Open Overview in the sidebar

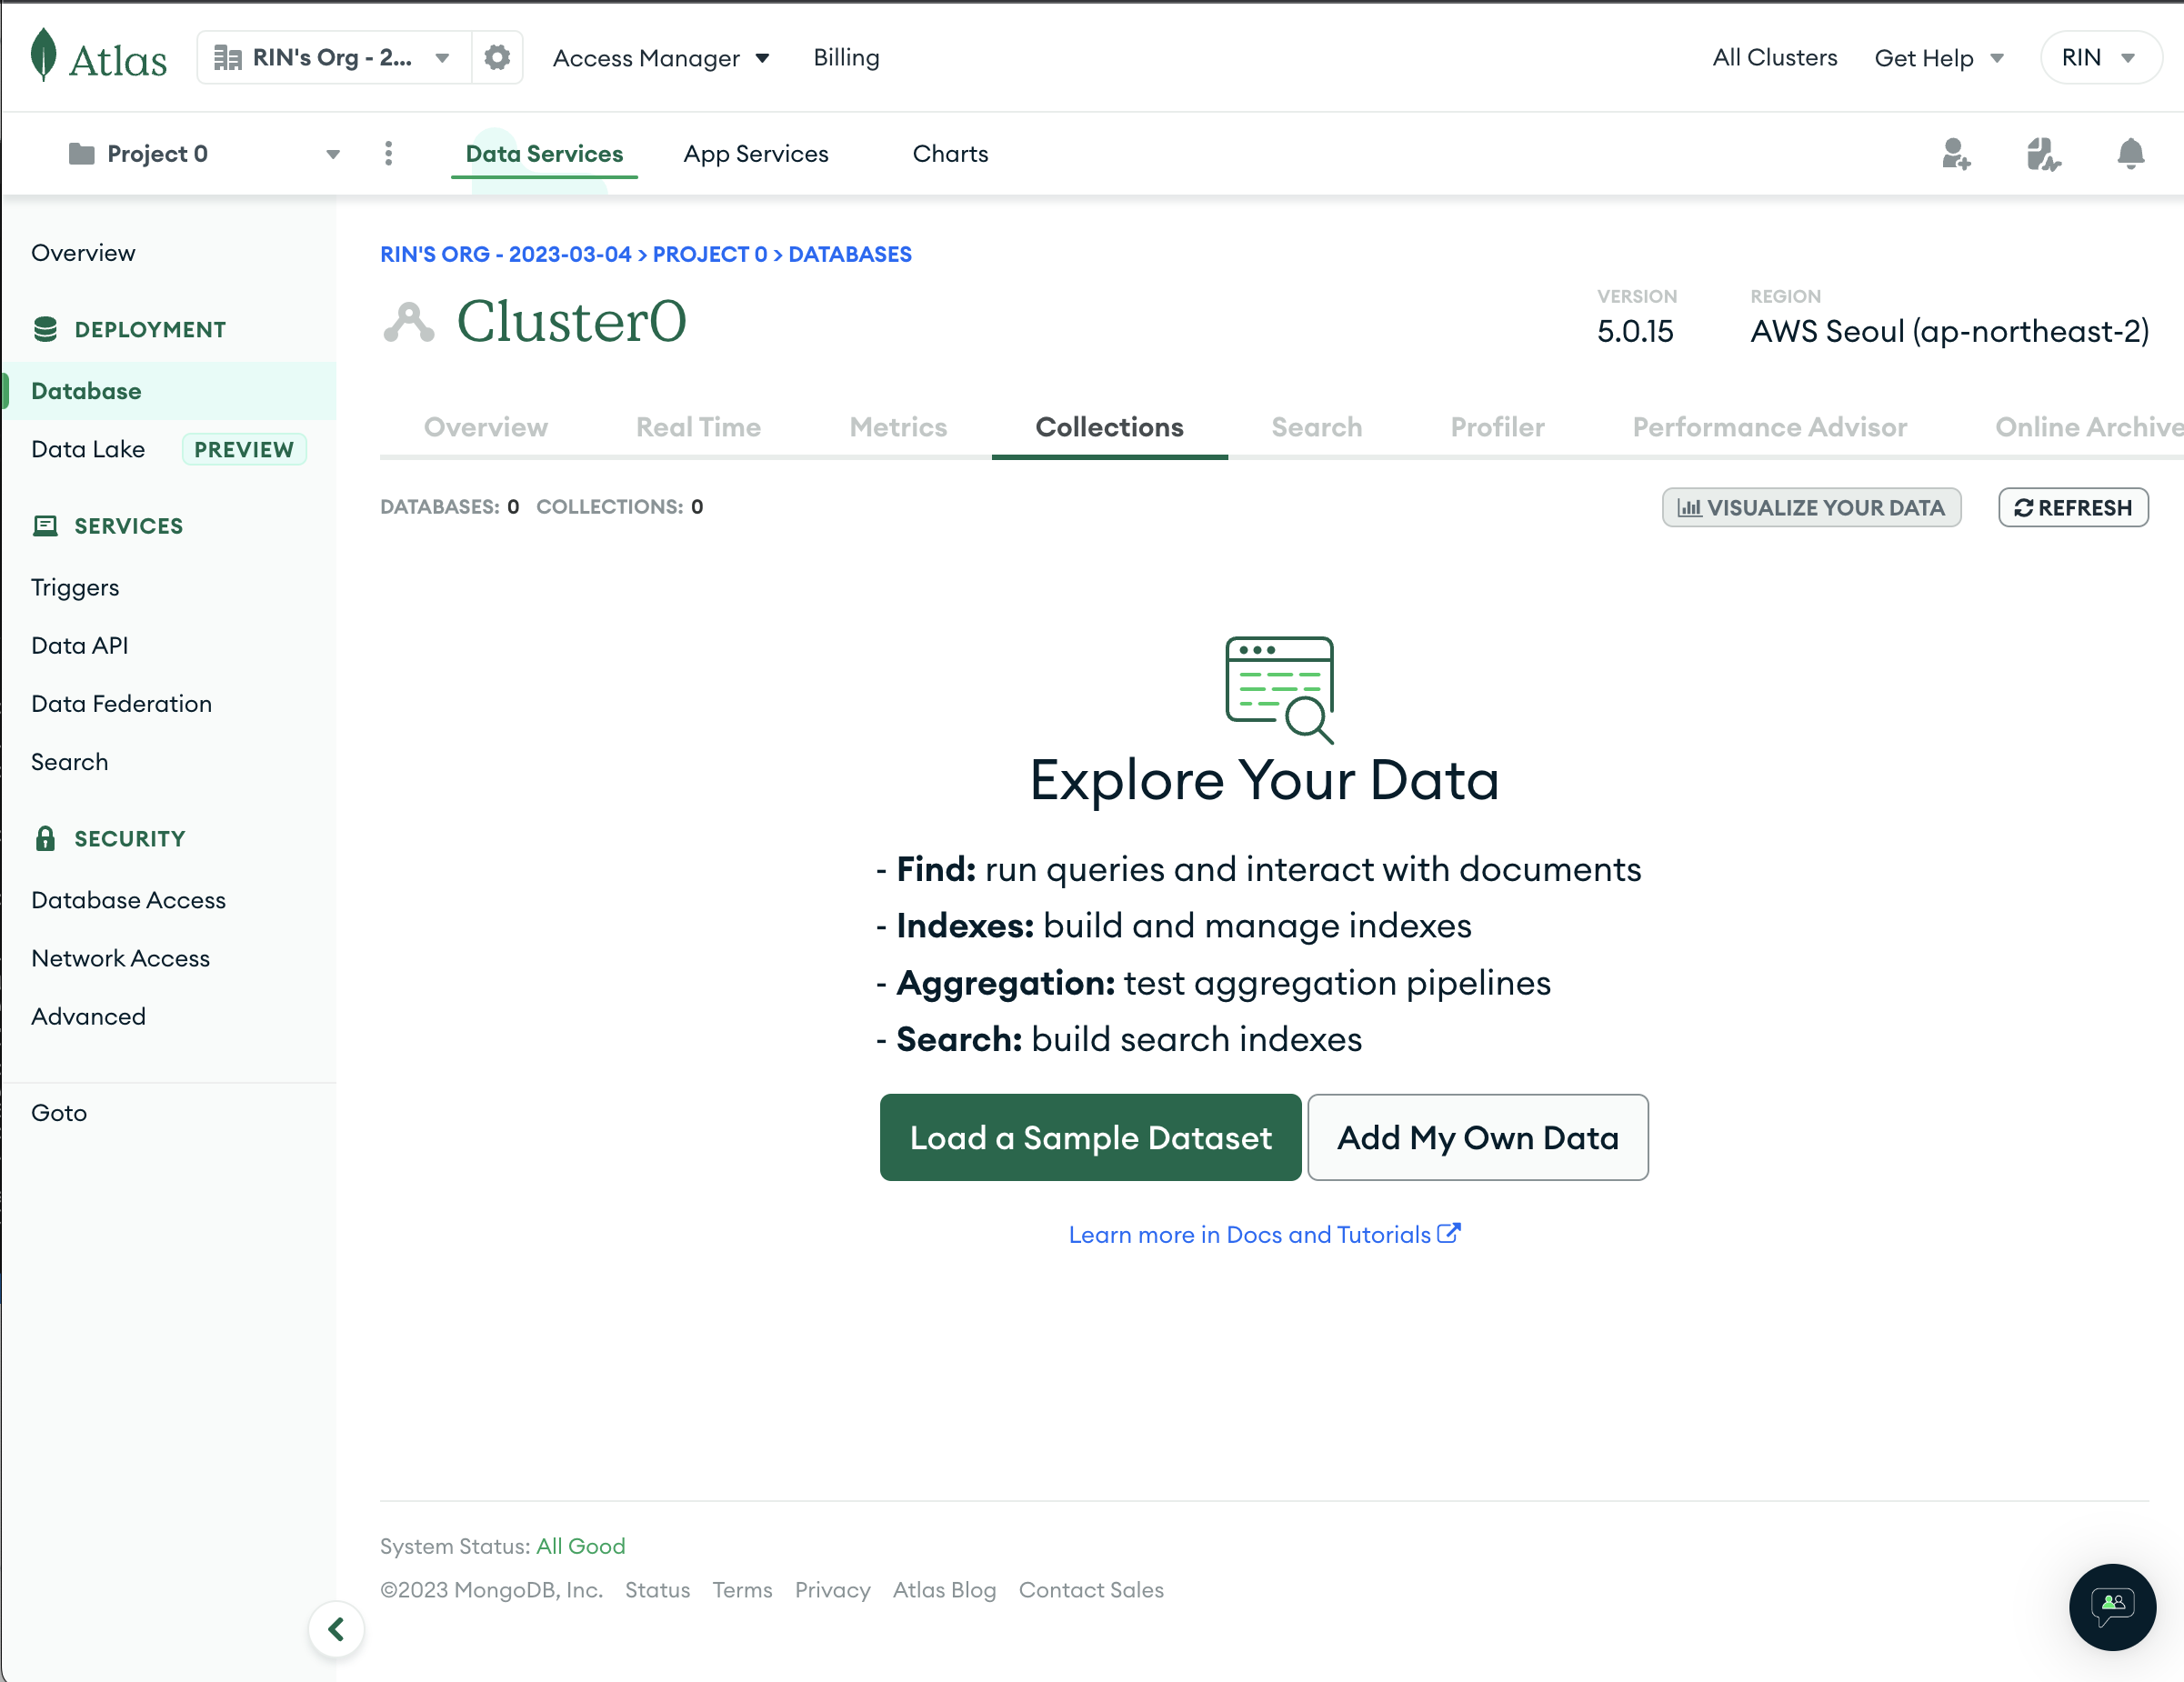click(83, 253)
